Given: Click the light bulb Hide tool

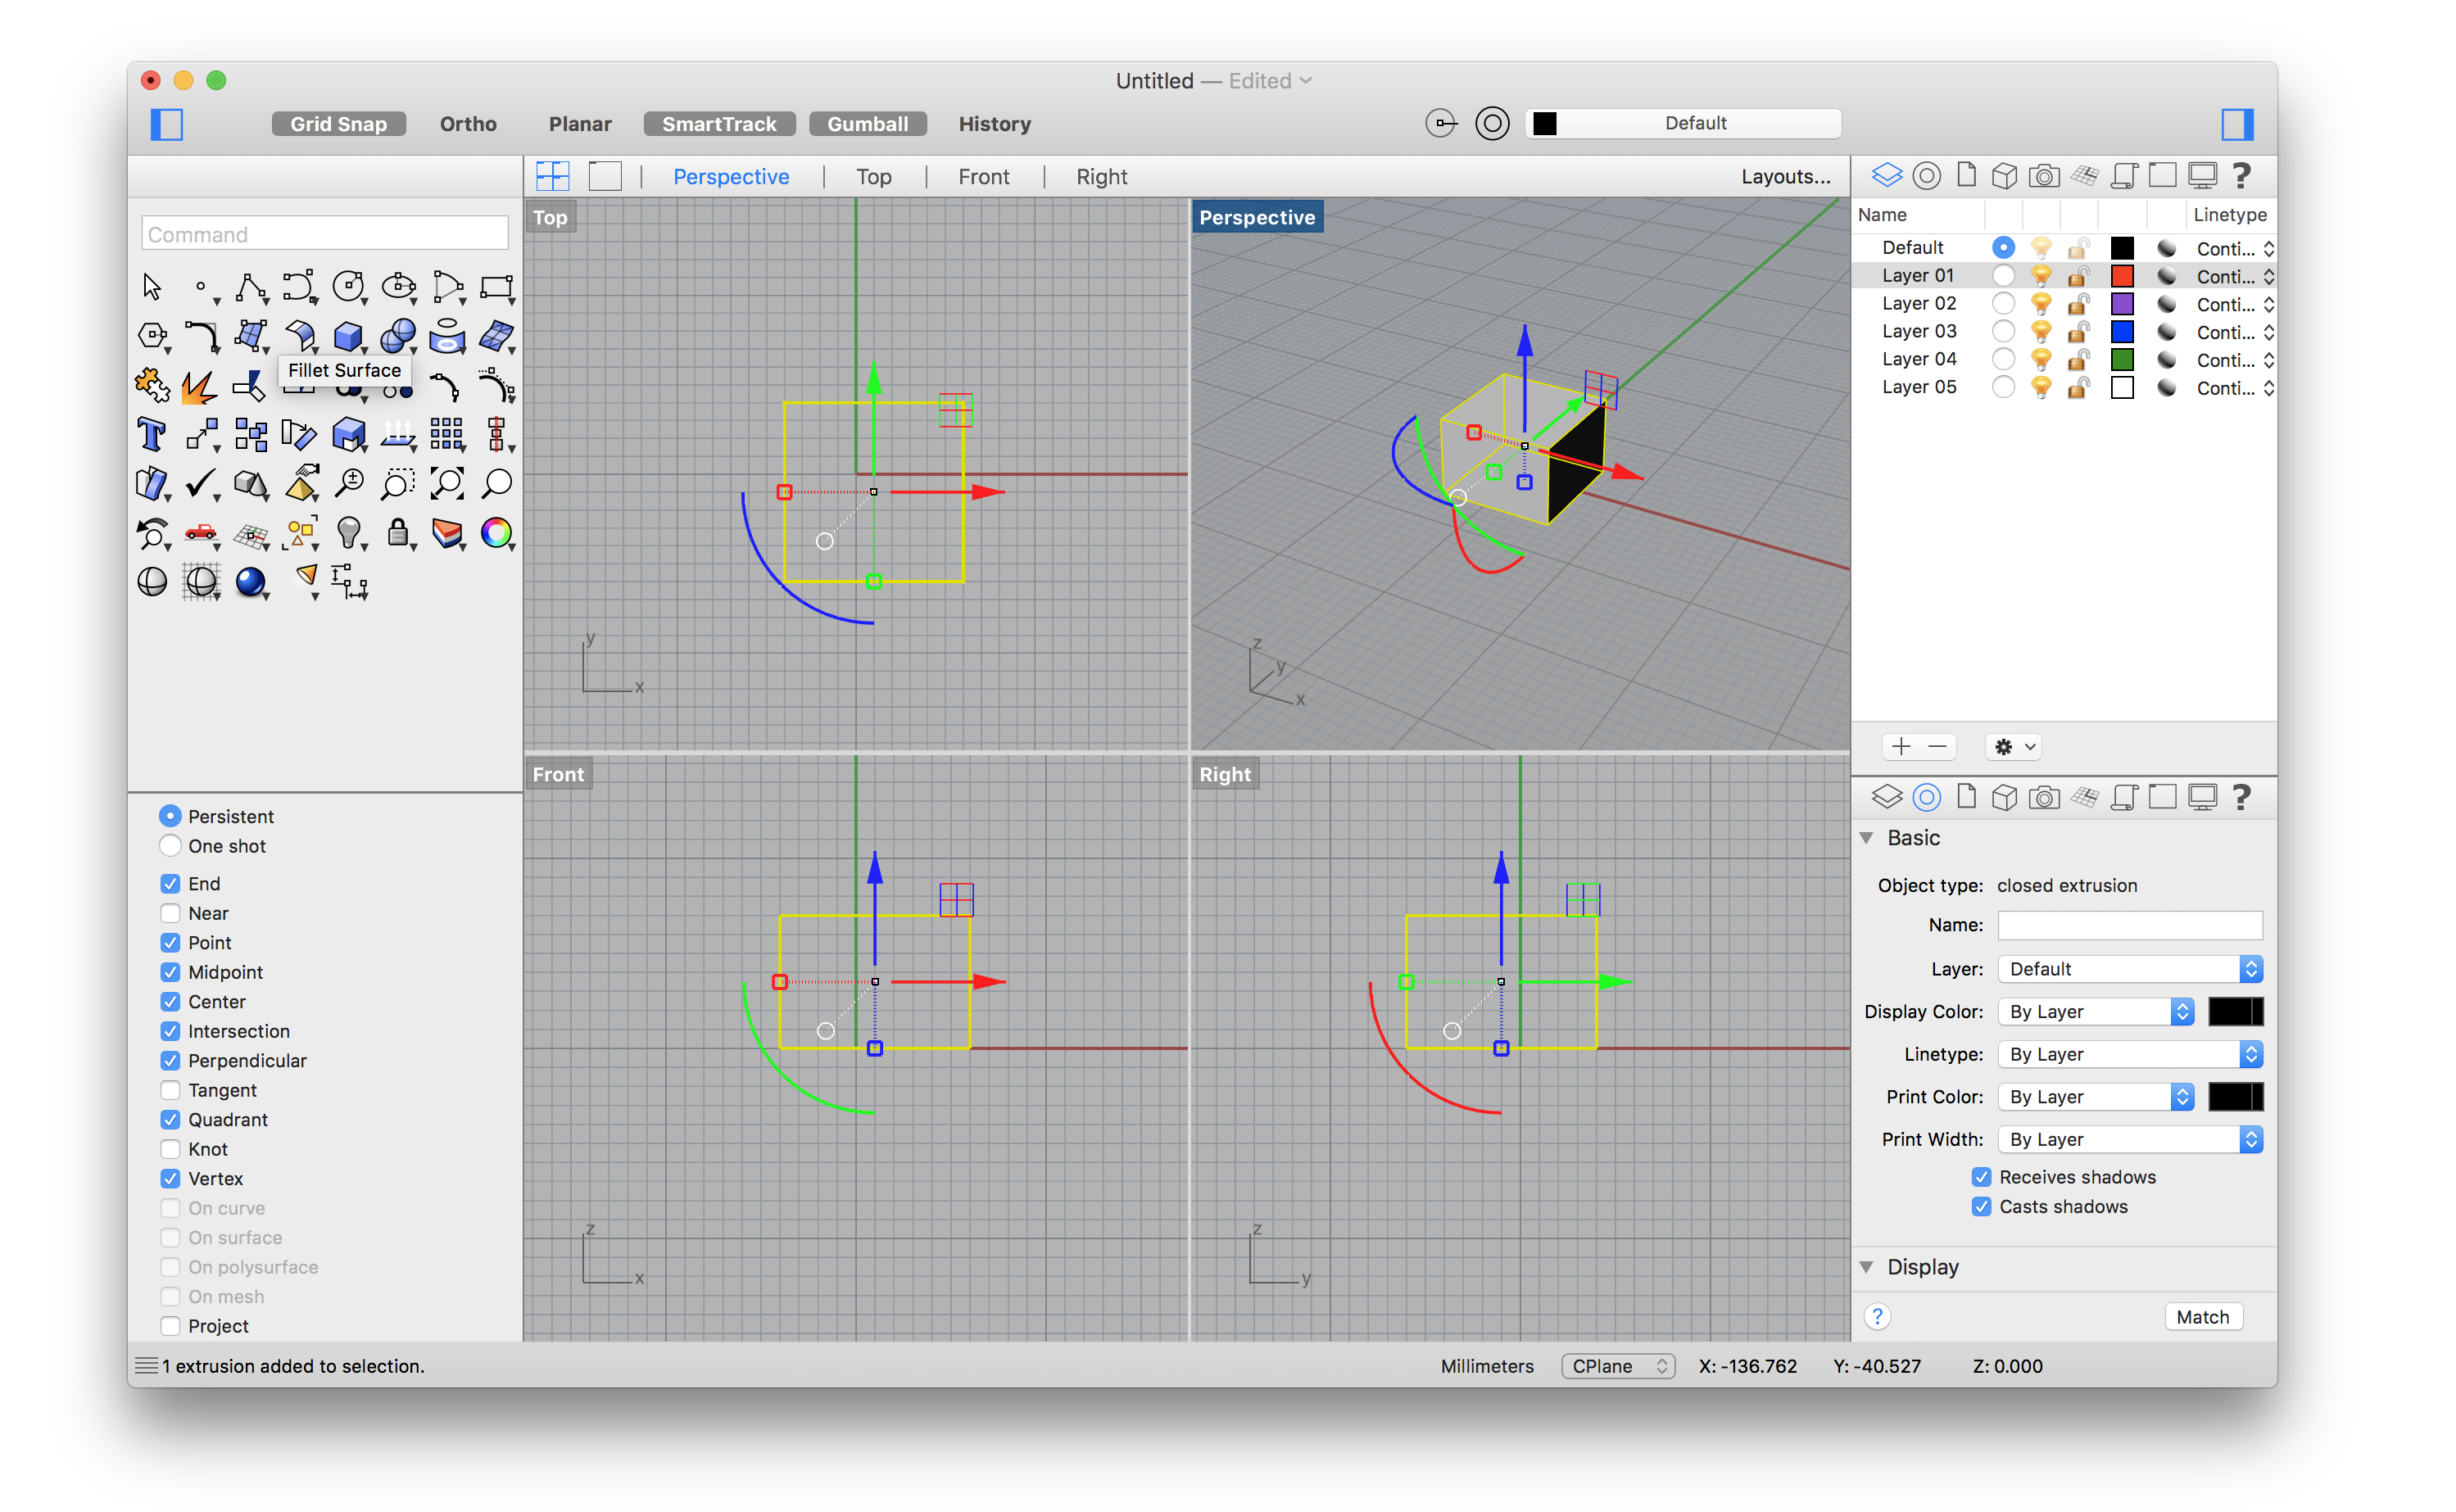Looking at the screenshot, I should (x=348, y=532).
